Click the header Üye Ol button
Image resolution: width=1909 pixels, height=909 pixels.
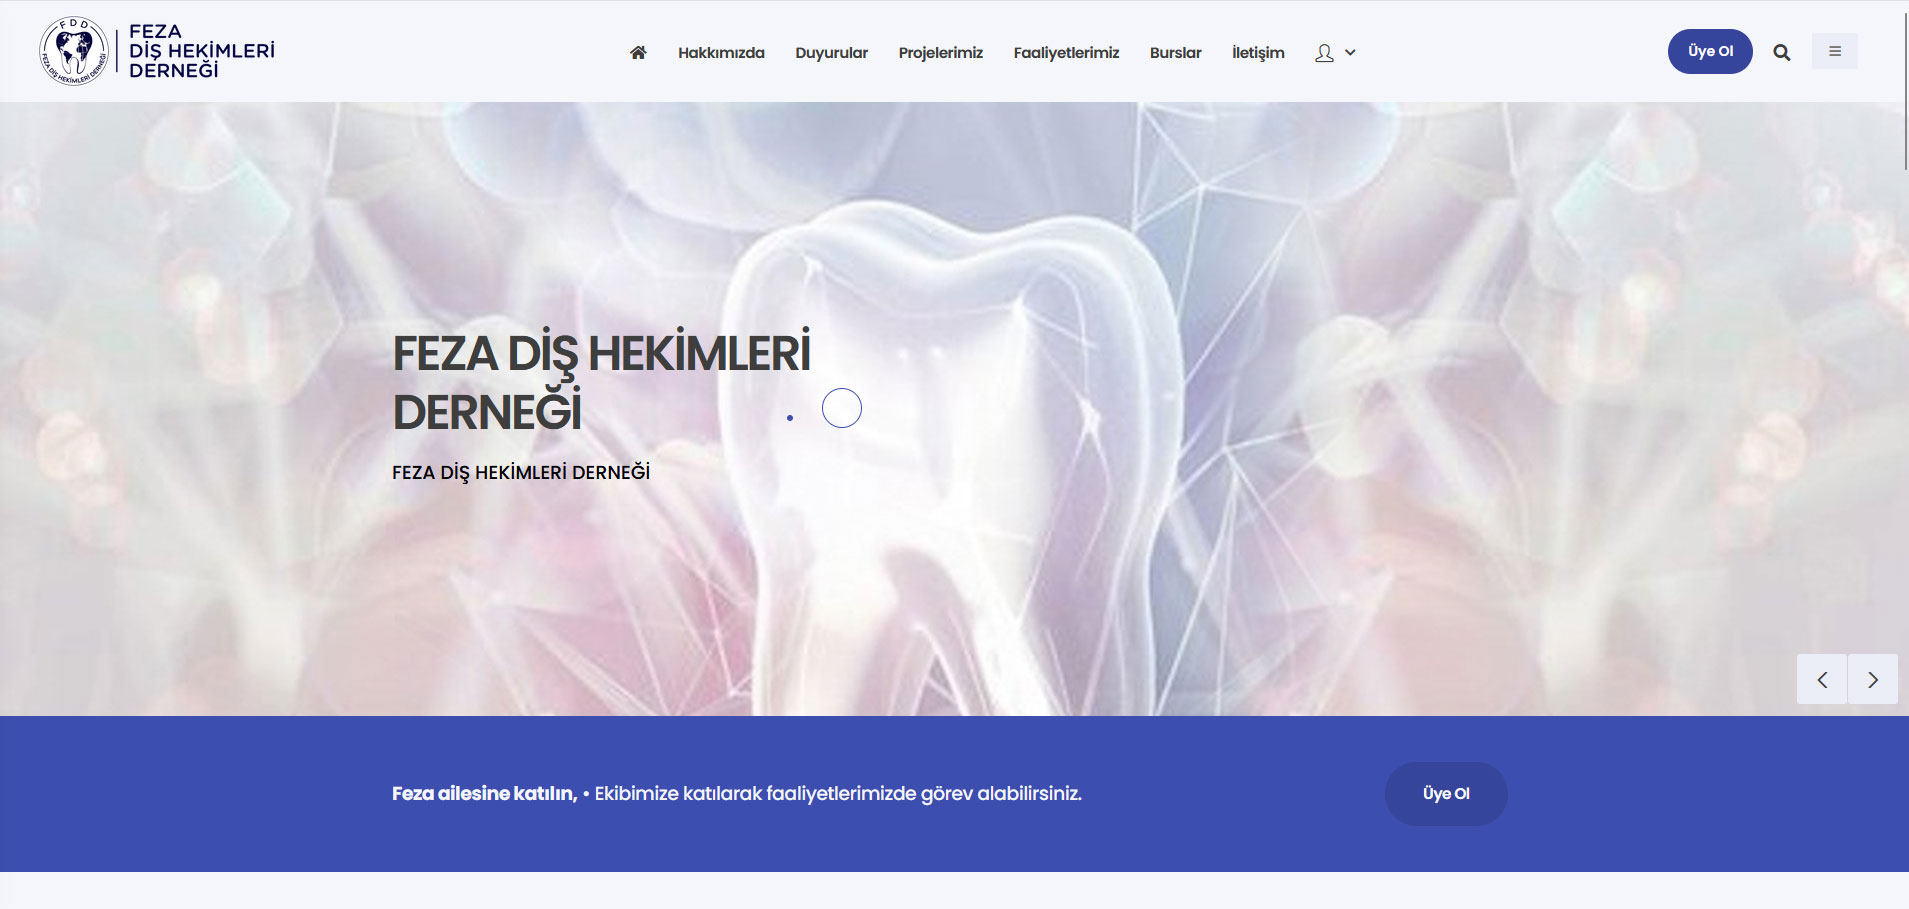pyautogui.click(x=1710, y=51)
